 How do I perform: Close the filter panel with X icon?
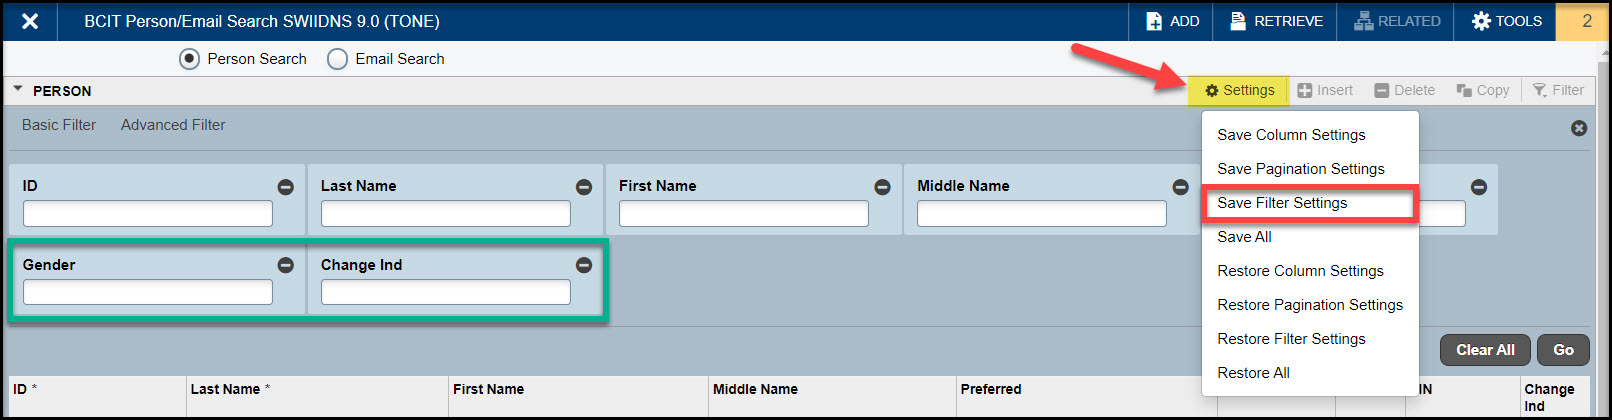1579,128
